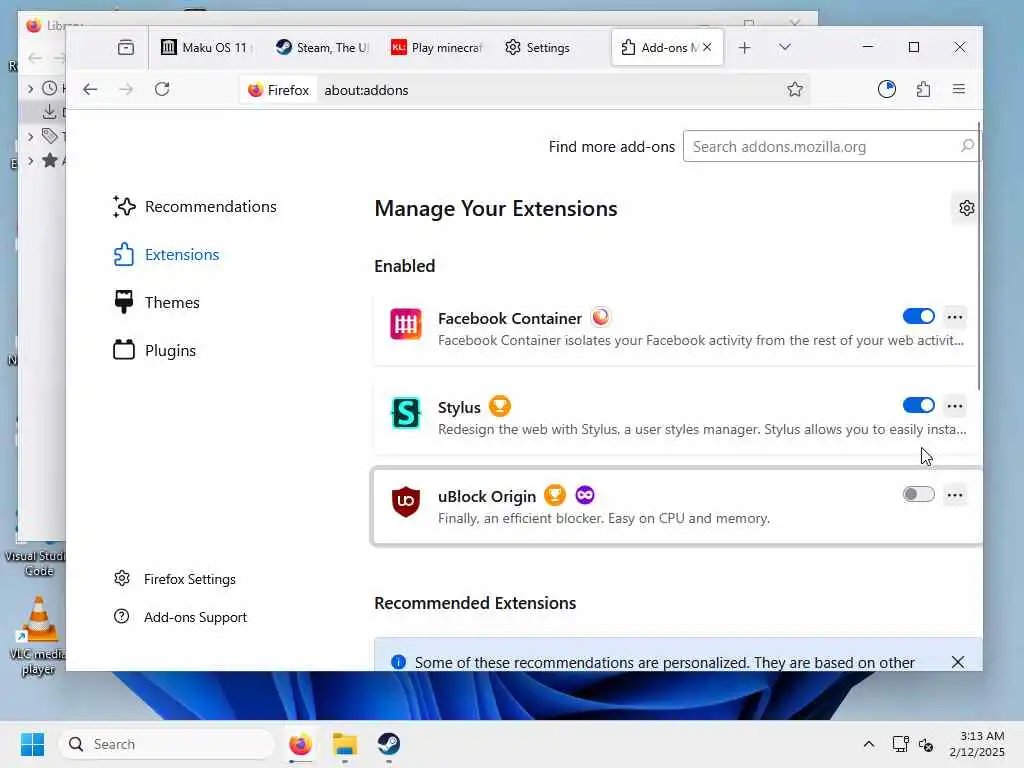Screen dimensions: 1024x768
Task: Click the uBlock Origin extension name
Action: tap(487, 496)
